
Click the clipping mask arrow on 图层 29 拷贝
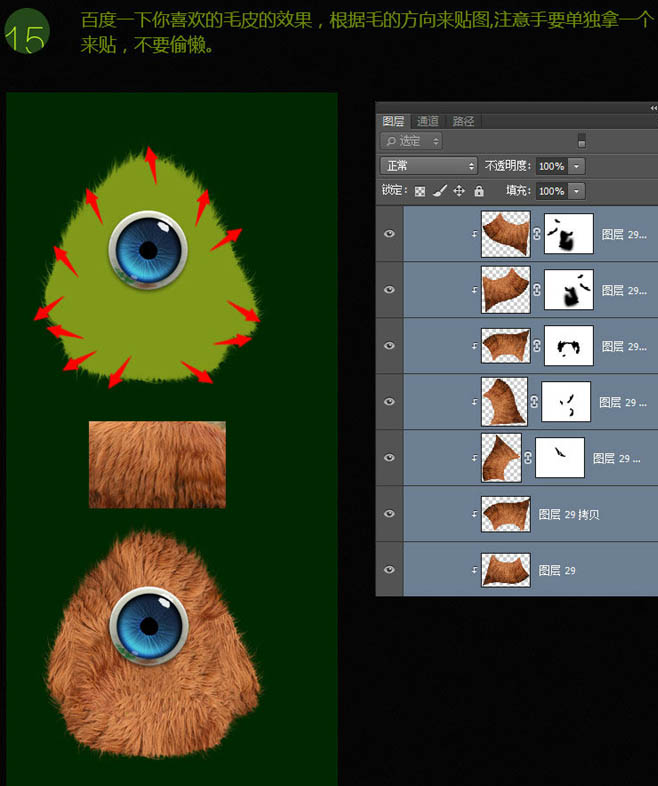(x=474, y=514)
